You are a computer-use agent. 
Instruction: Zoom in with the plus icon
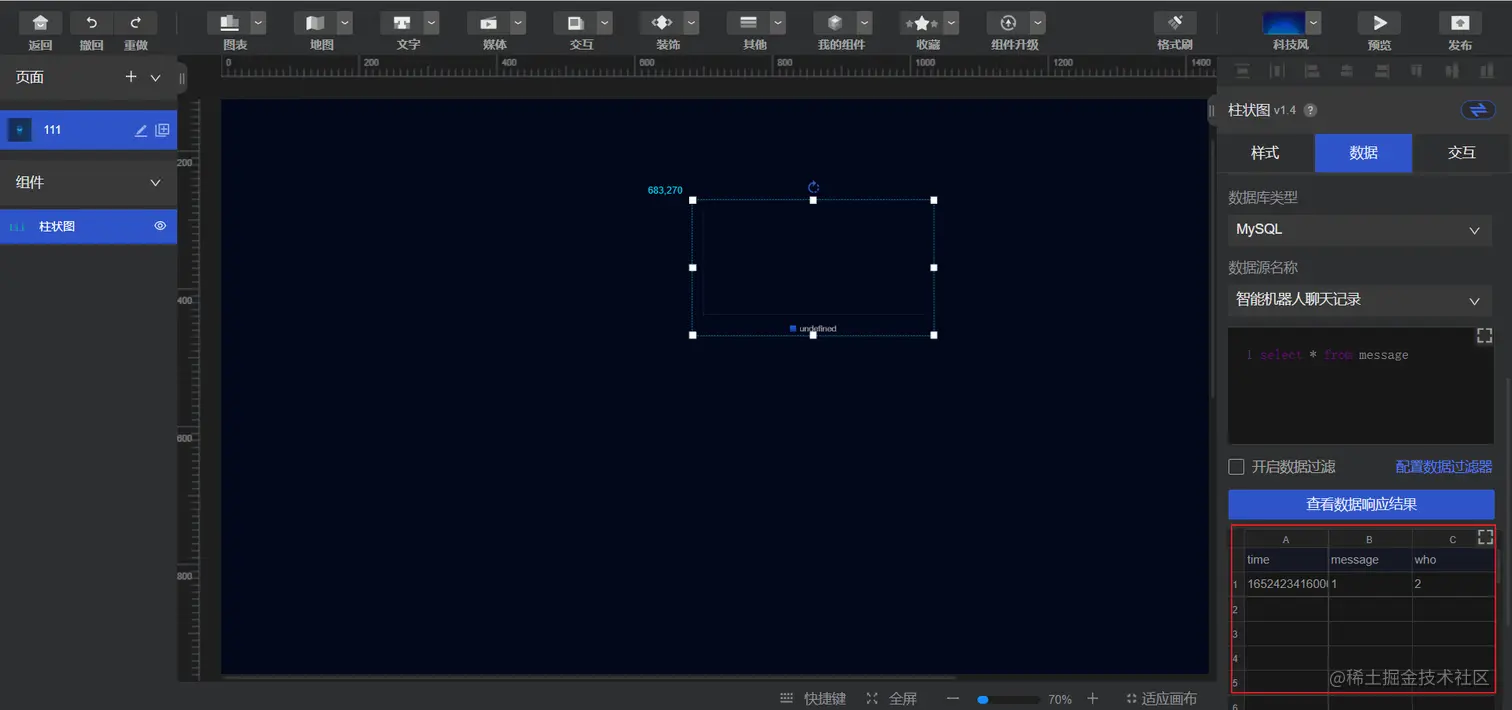point(1093,698)
